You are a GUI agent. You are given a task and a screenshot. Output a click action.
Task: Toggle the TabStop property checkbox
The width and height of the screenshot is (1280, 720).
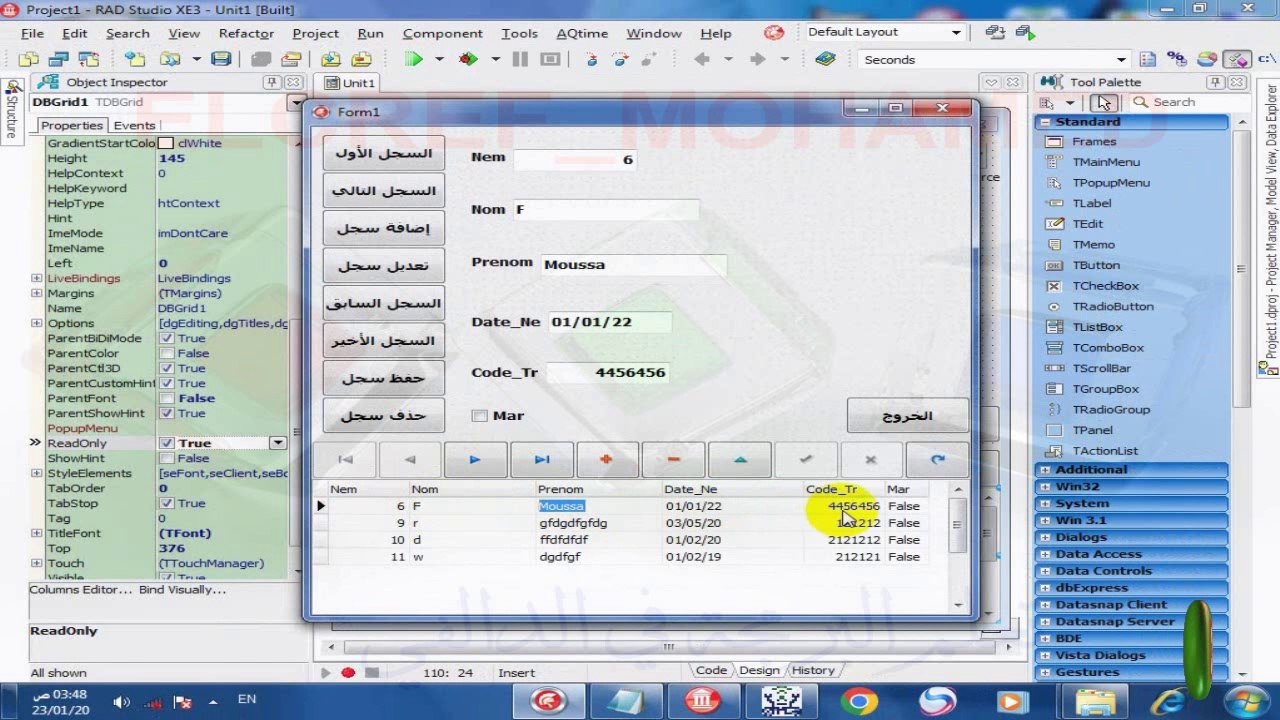pos(167,503)
